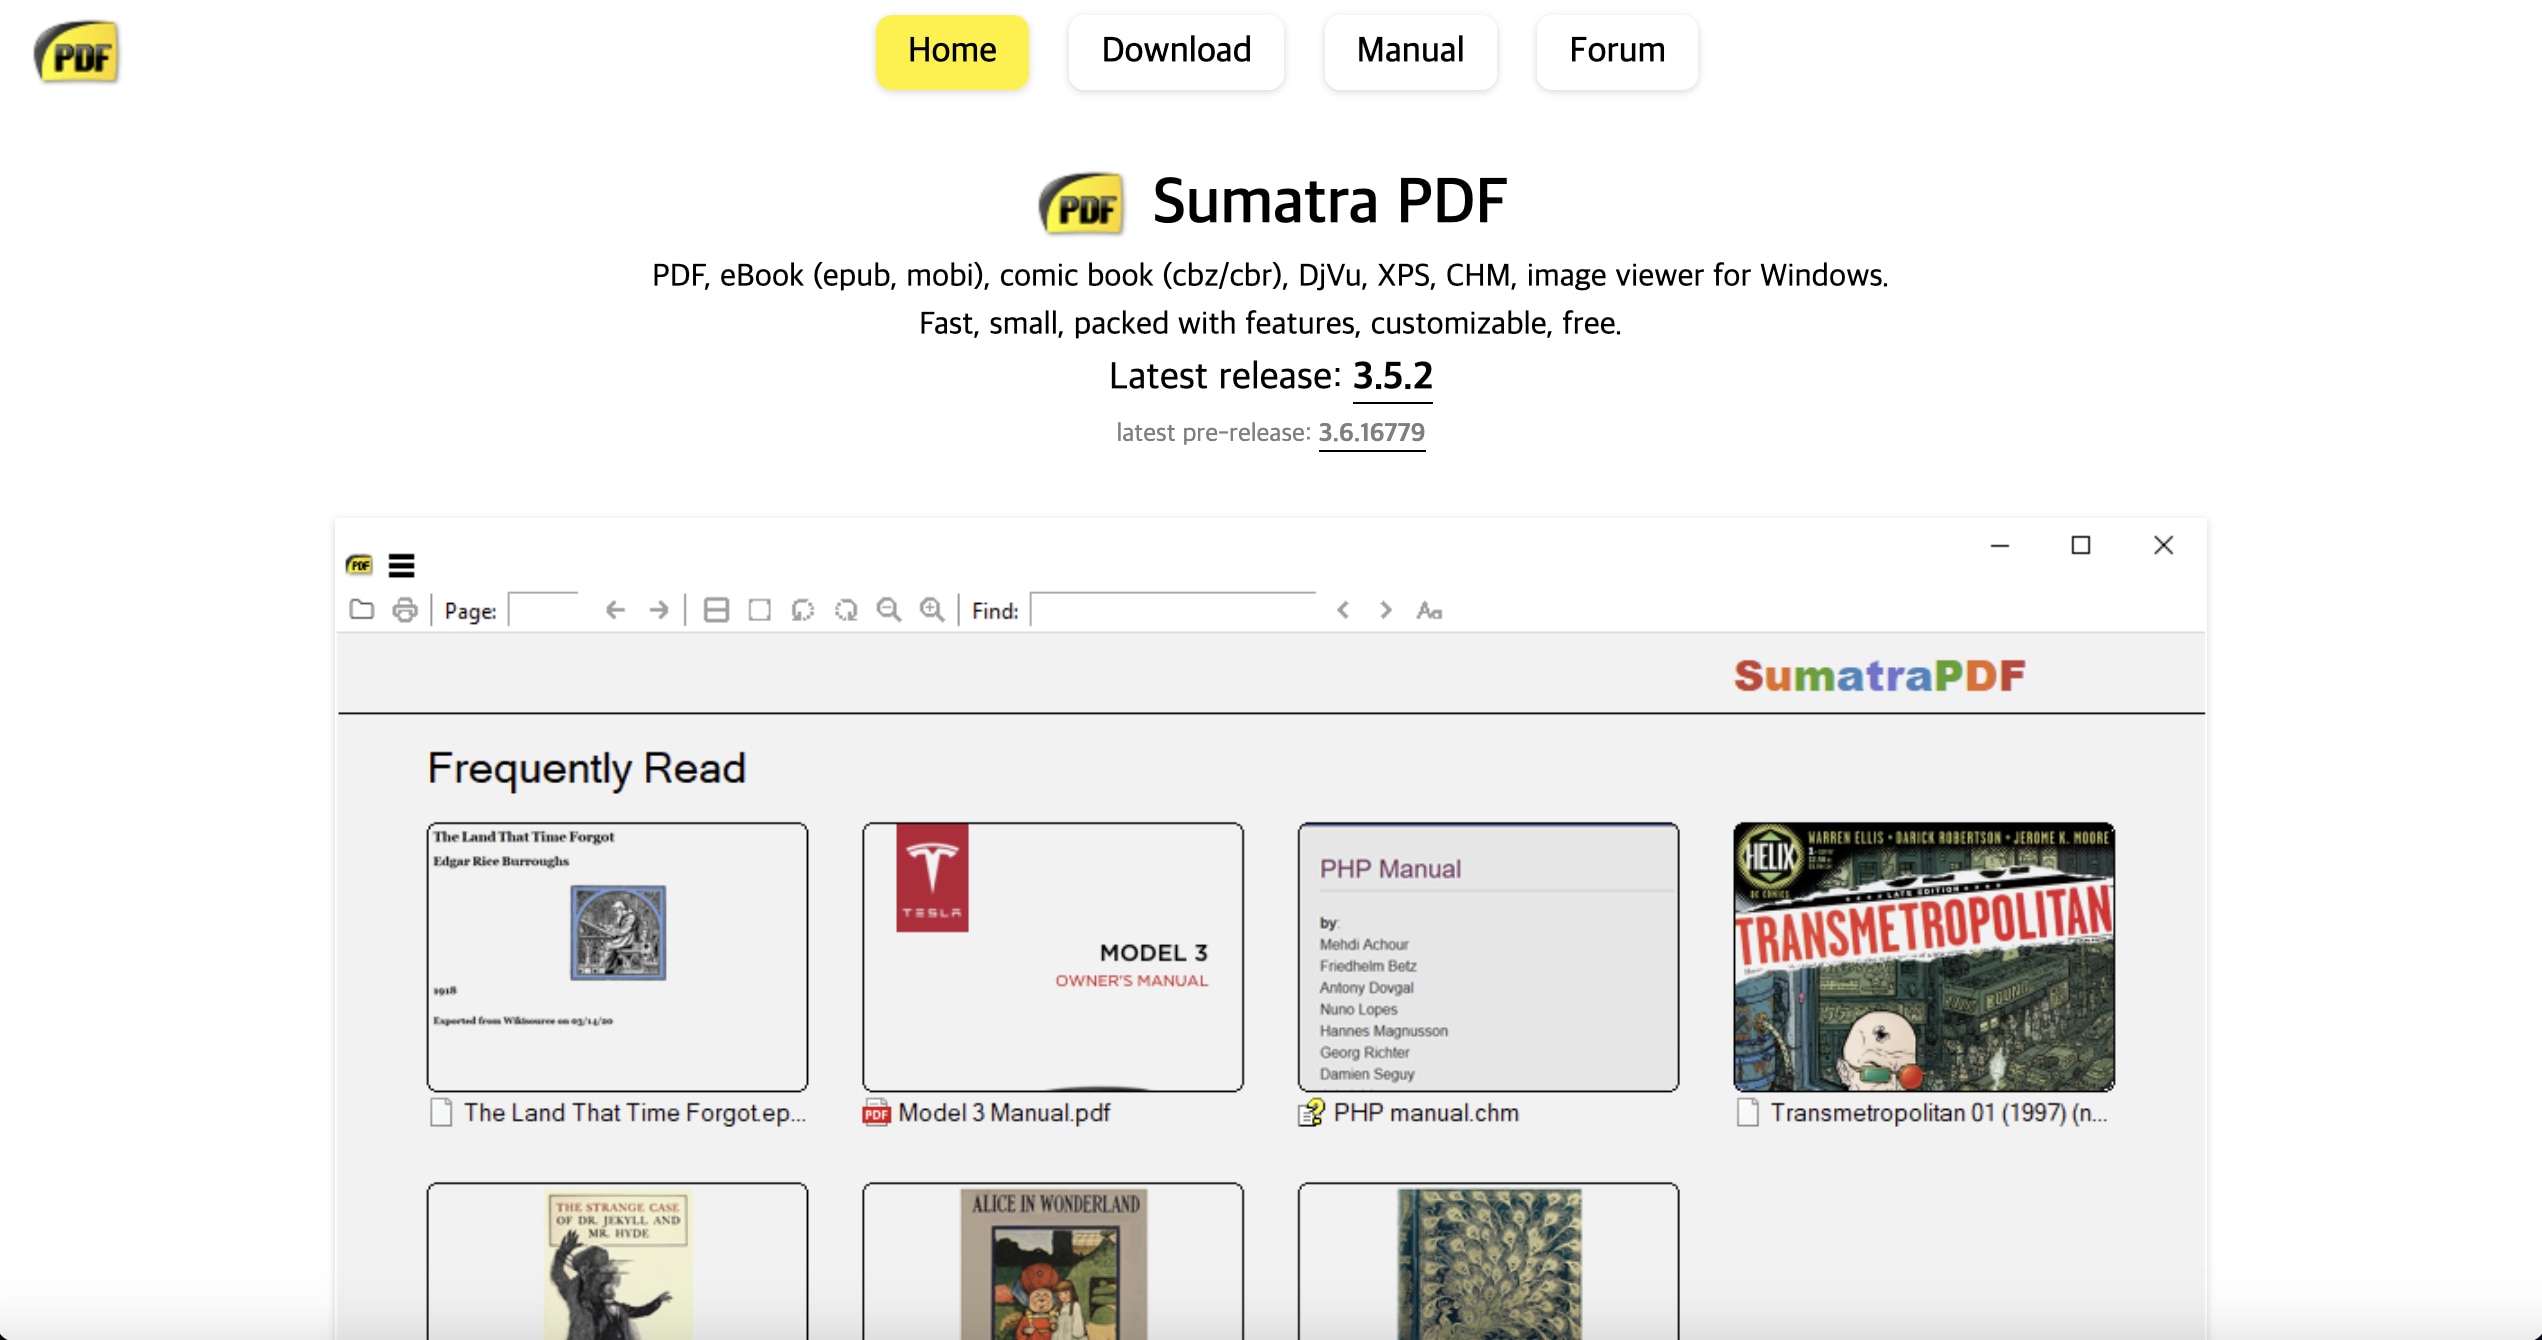Maximize the app screenshot window
The height and width of the screenshot is (1340, 2542).
pyautogui.click(x=2081, y=545)
